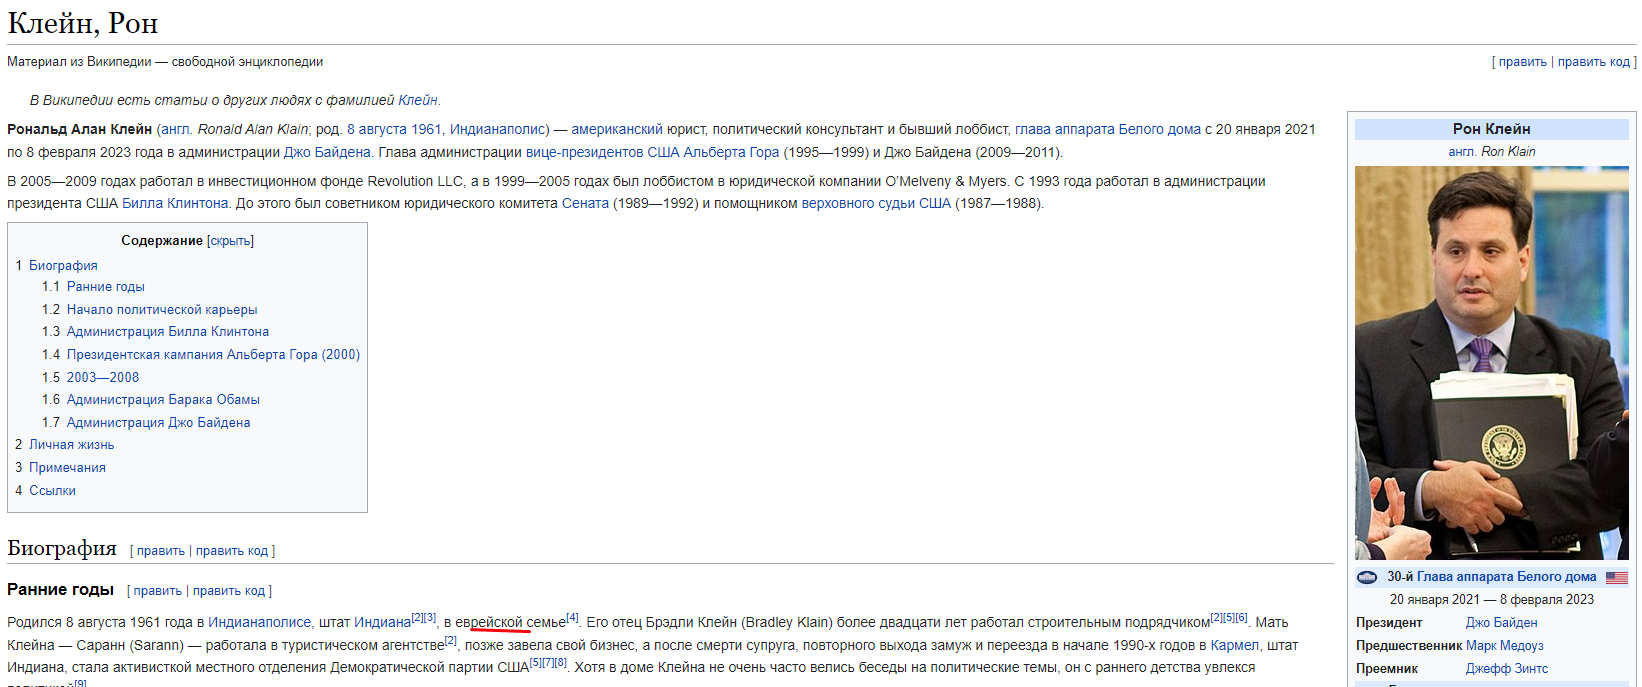This screenshot has height=687, width=1642.
Task: Click the US flag icon in infobox
Action: click(x=1616, y=577)
